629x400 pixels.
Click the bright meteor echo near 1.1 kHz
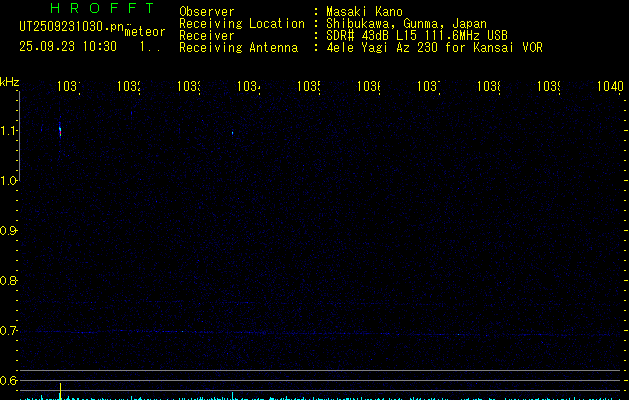click(x=60, y=130)
